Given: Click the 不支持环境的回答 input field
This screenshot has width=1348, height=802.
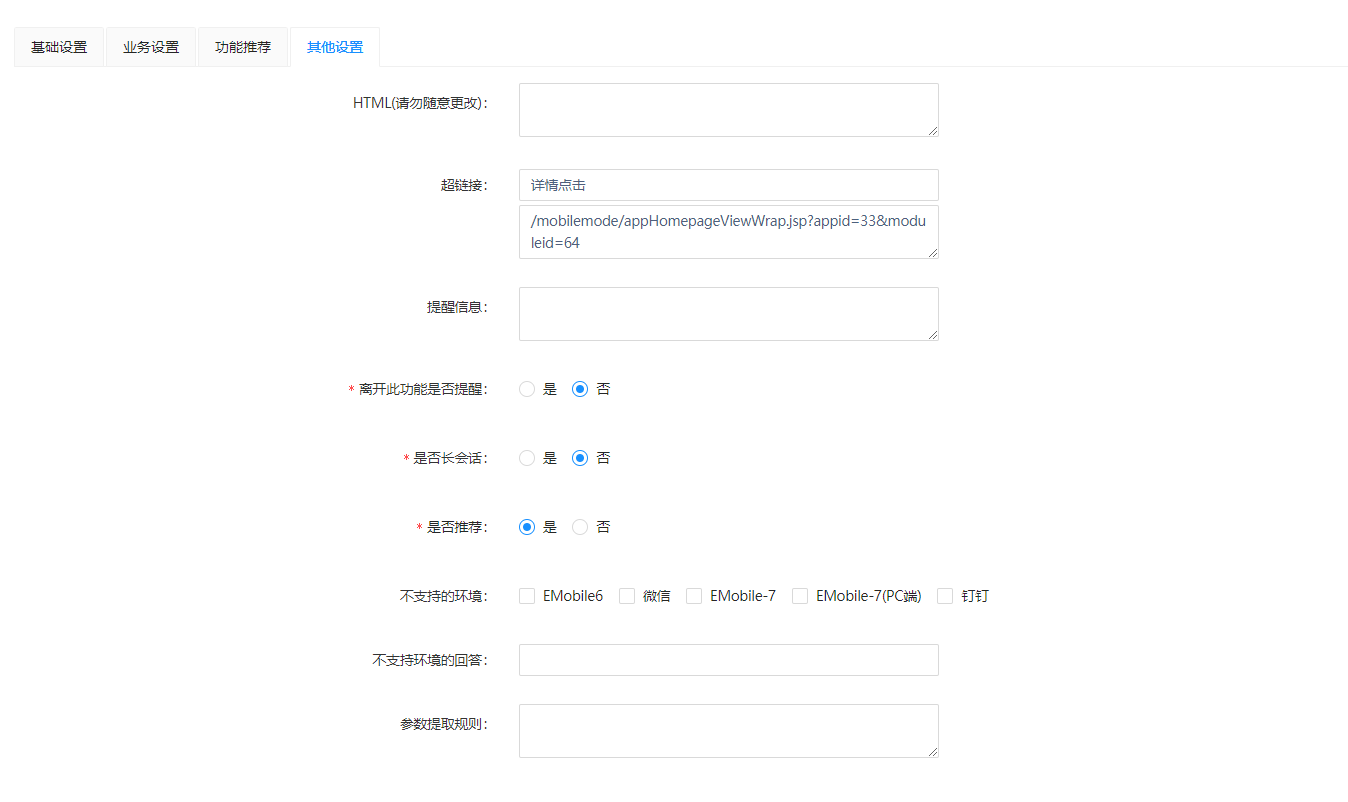Looking at the screenshot, I should coord(728,660).
